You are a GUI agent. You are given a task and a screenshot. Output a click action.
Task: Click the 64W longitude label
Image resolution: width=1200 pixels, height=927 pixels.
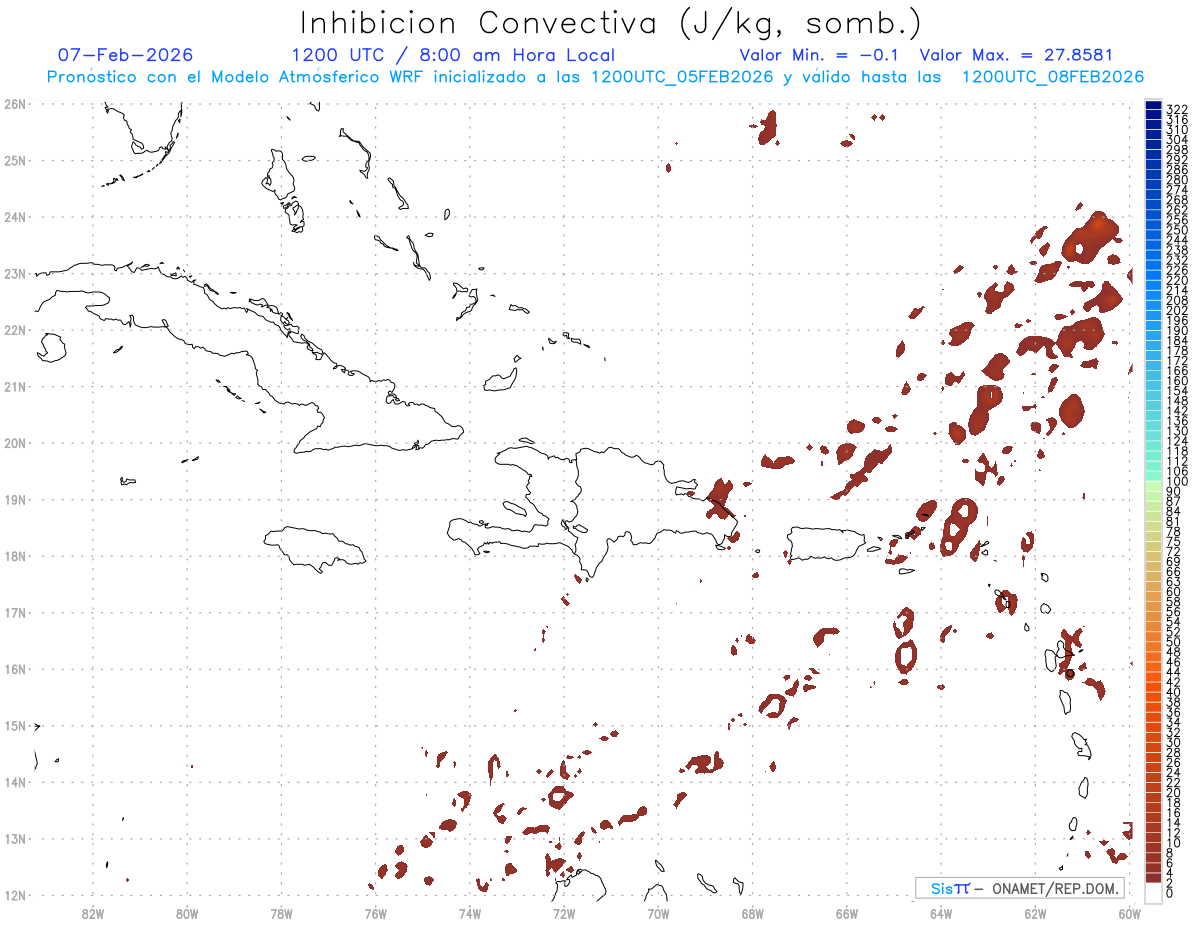[941, 913]
